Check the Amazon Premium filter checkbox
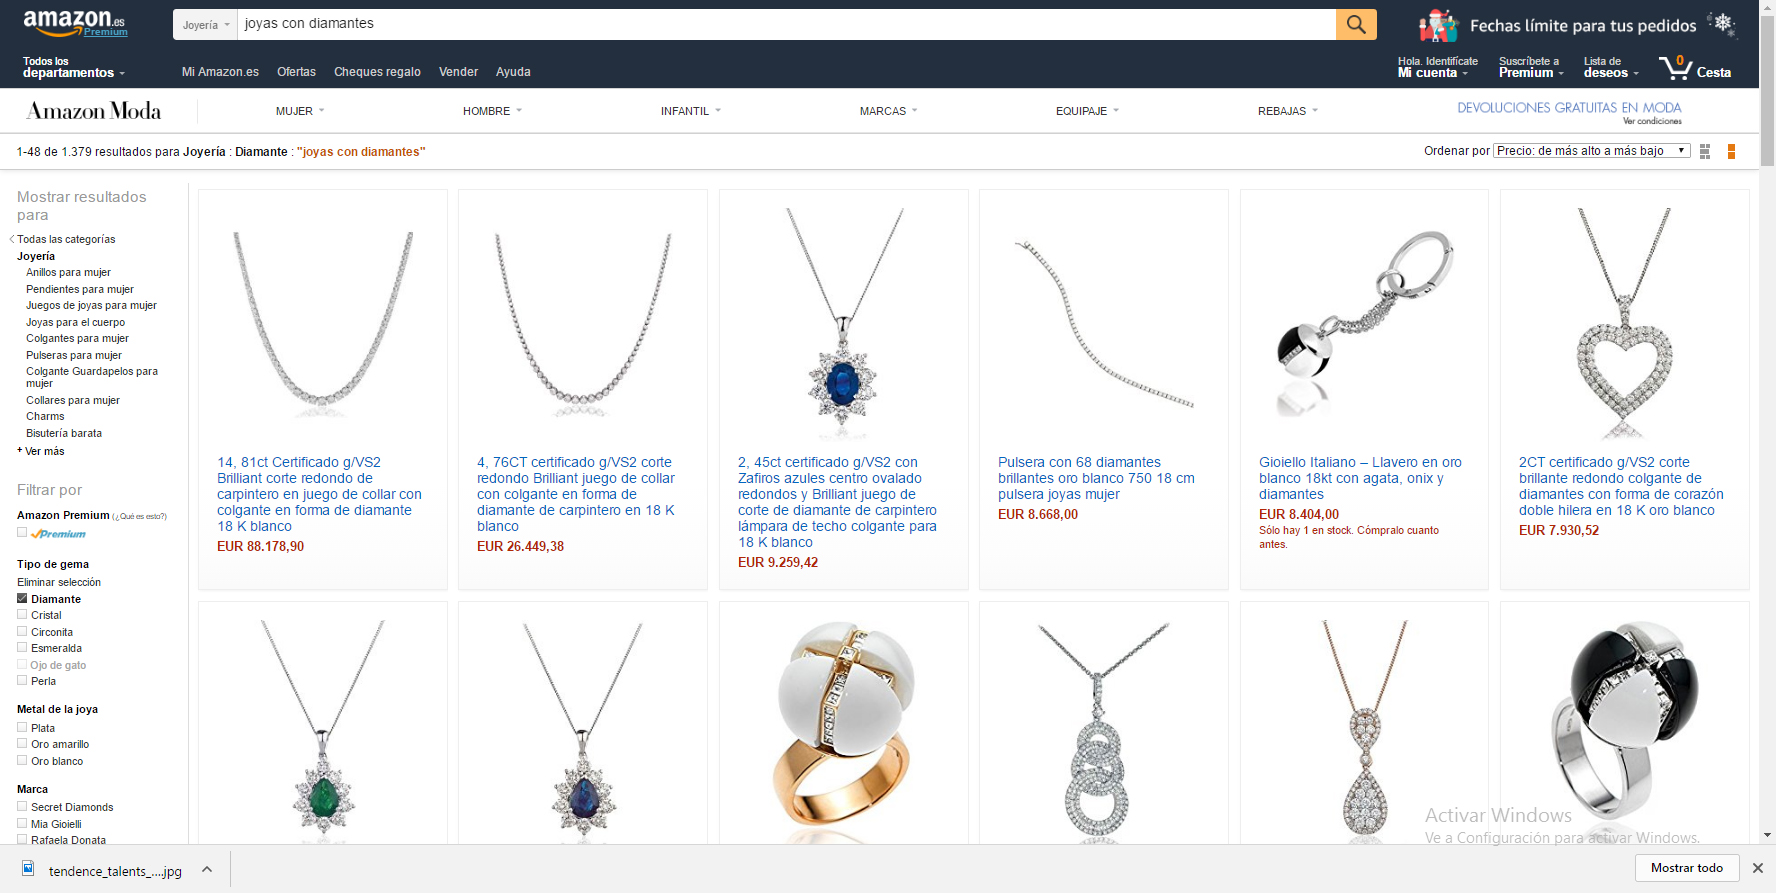This screenshot has width=1776, height=893. click(x=22, y=532)
